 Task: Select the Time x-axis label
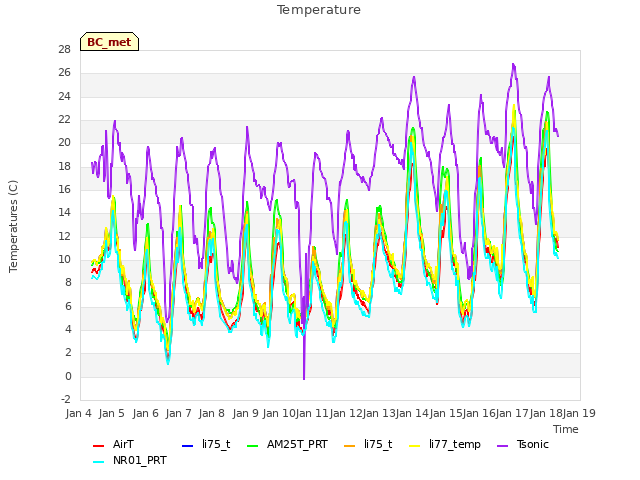click(566, 429)
